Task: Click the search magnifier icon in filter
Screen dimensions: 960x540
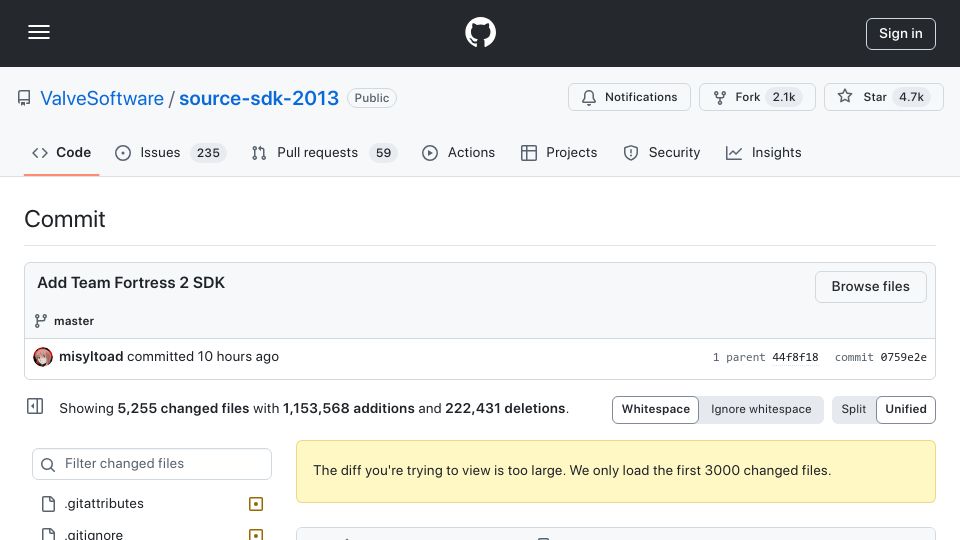Action: pyautogui.click(x=48, y=465)
